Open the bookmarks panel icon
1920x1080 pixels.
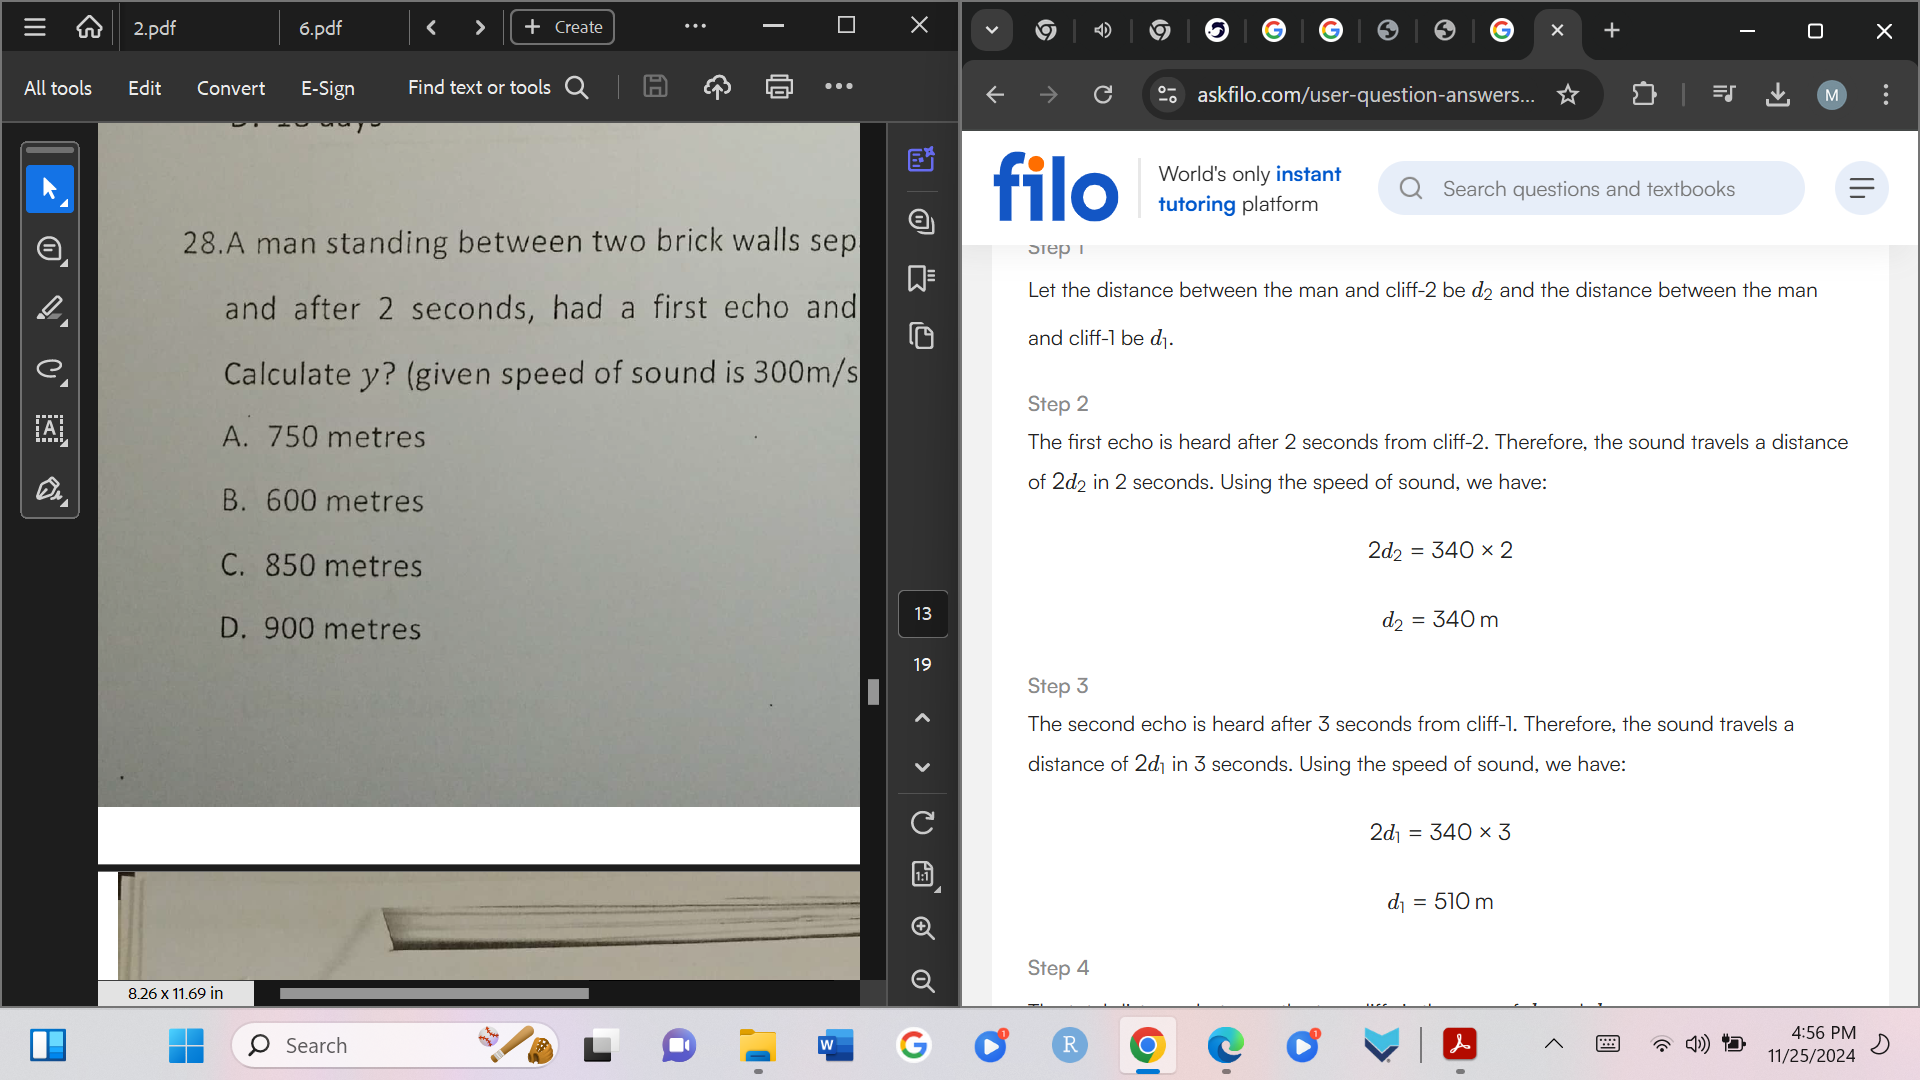(x=921, y=278)
